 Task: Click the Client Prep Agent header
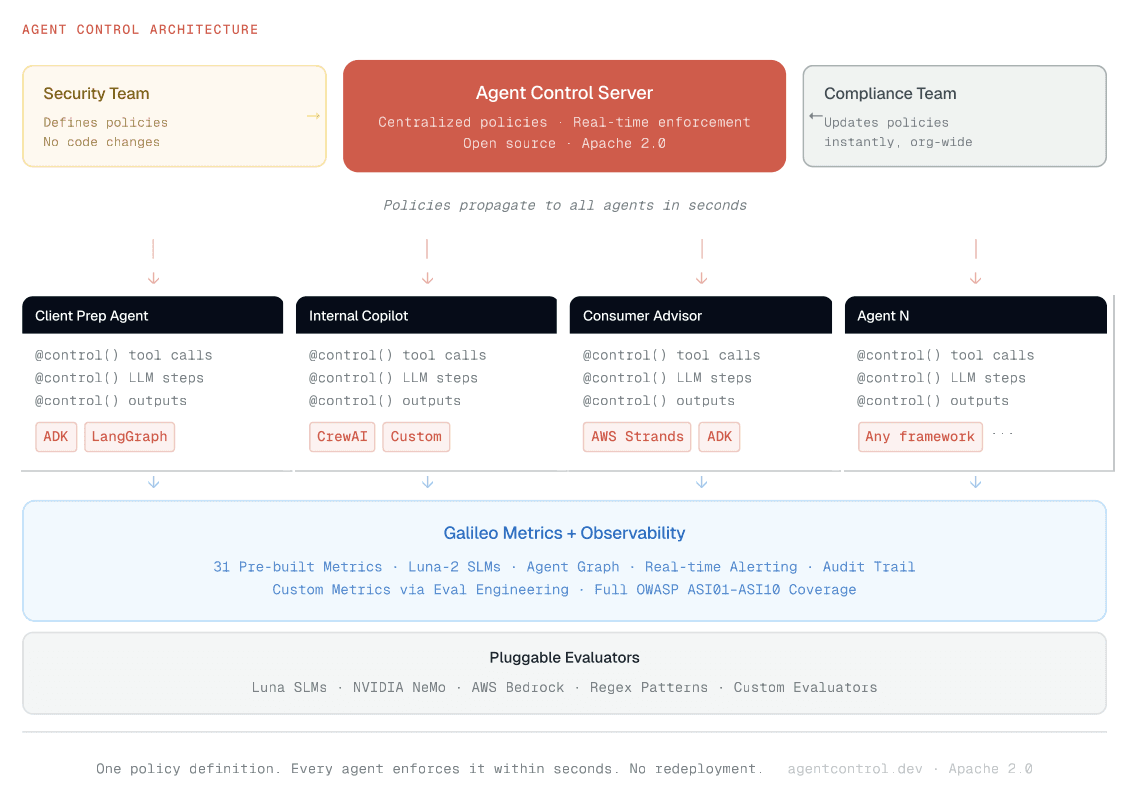(153, 315)
